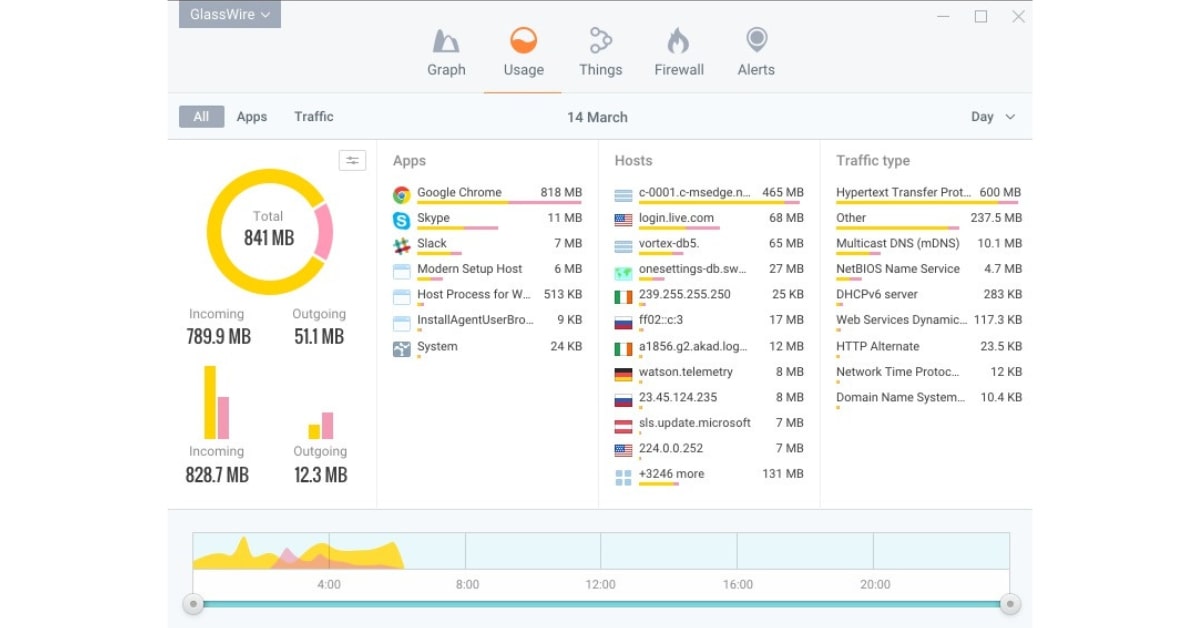Open the Things network icon
Viewport: 1200px width, 628px height.
click(x=600, y=41)
